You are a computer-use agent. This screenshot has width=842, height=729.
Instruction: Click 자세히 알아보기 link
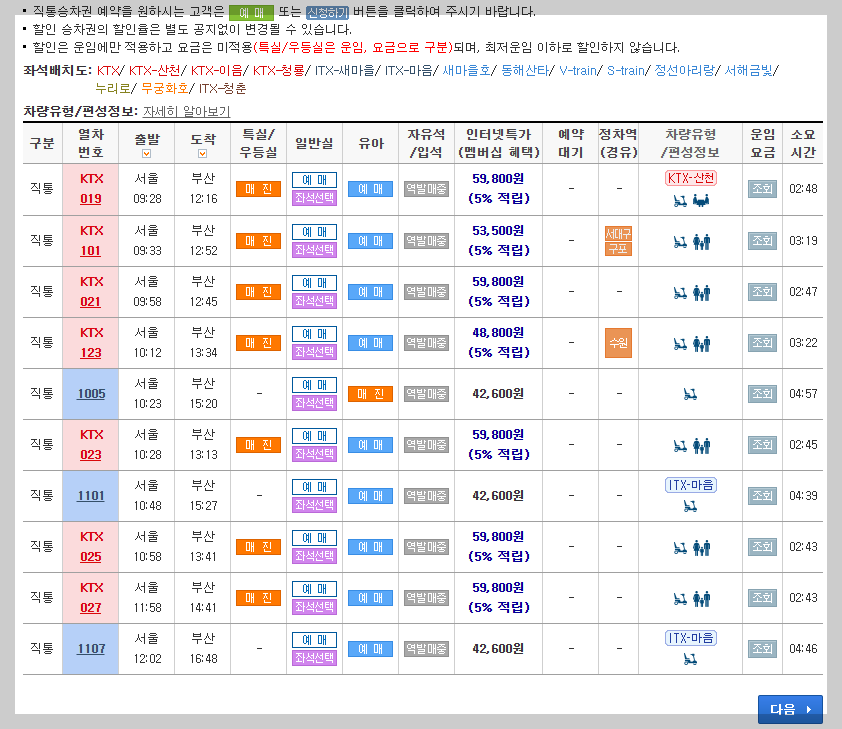tap(186, 111)
